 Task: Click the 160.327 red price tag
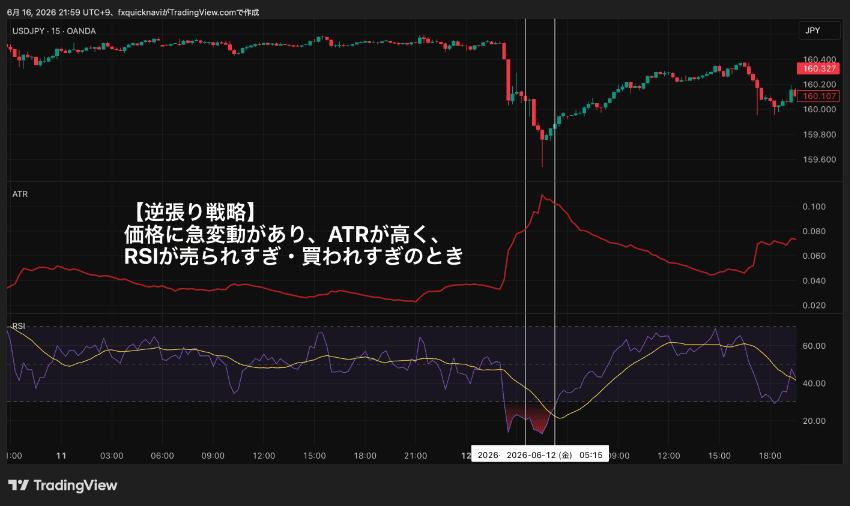[819, 68]
